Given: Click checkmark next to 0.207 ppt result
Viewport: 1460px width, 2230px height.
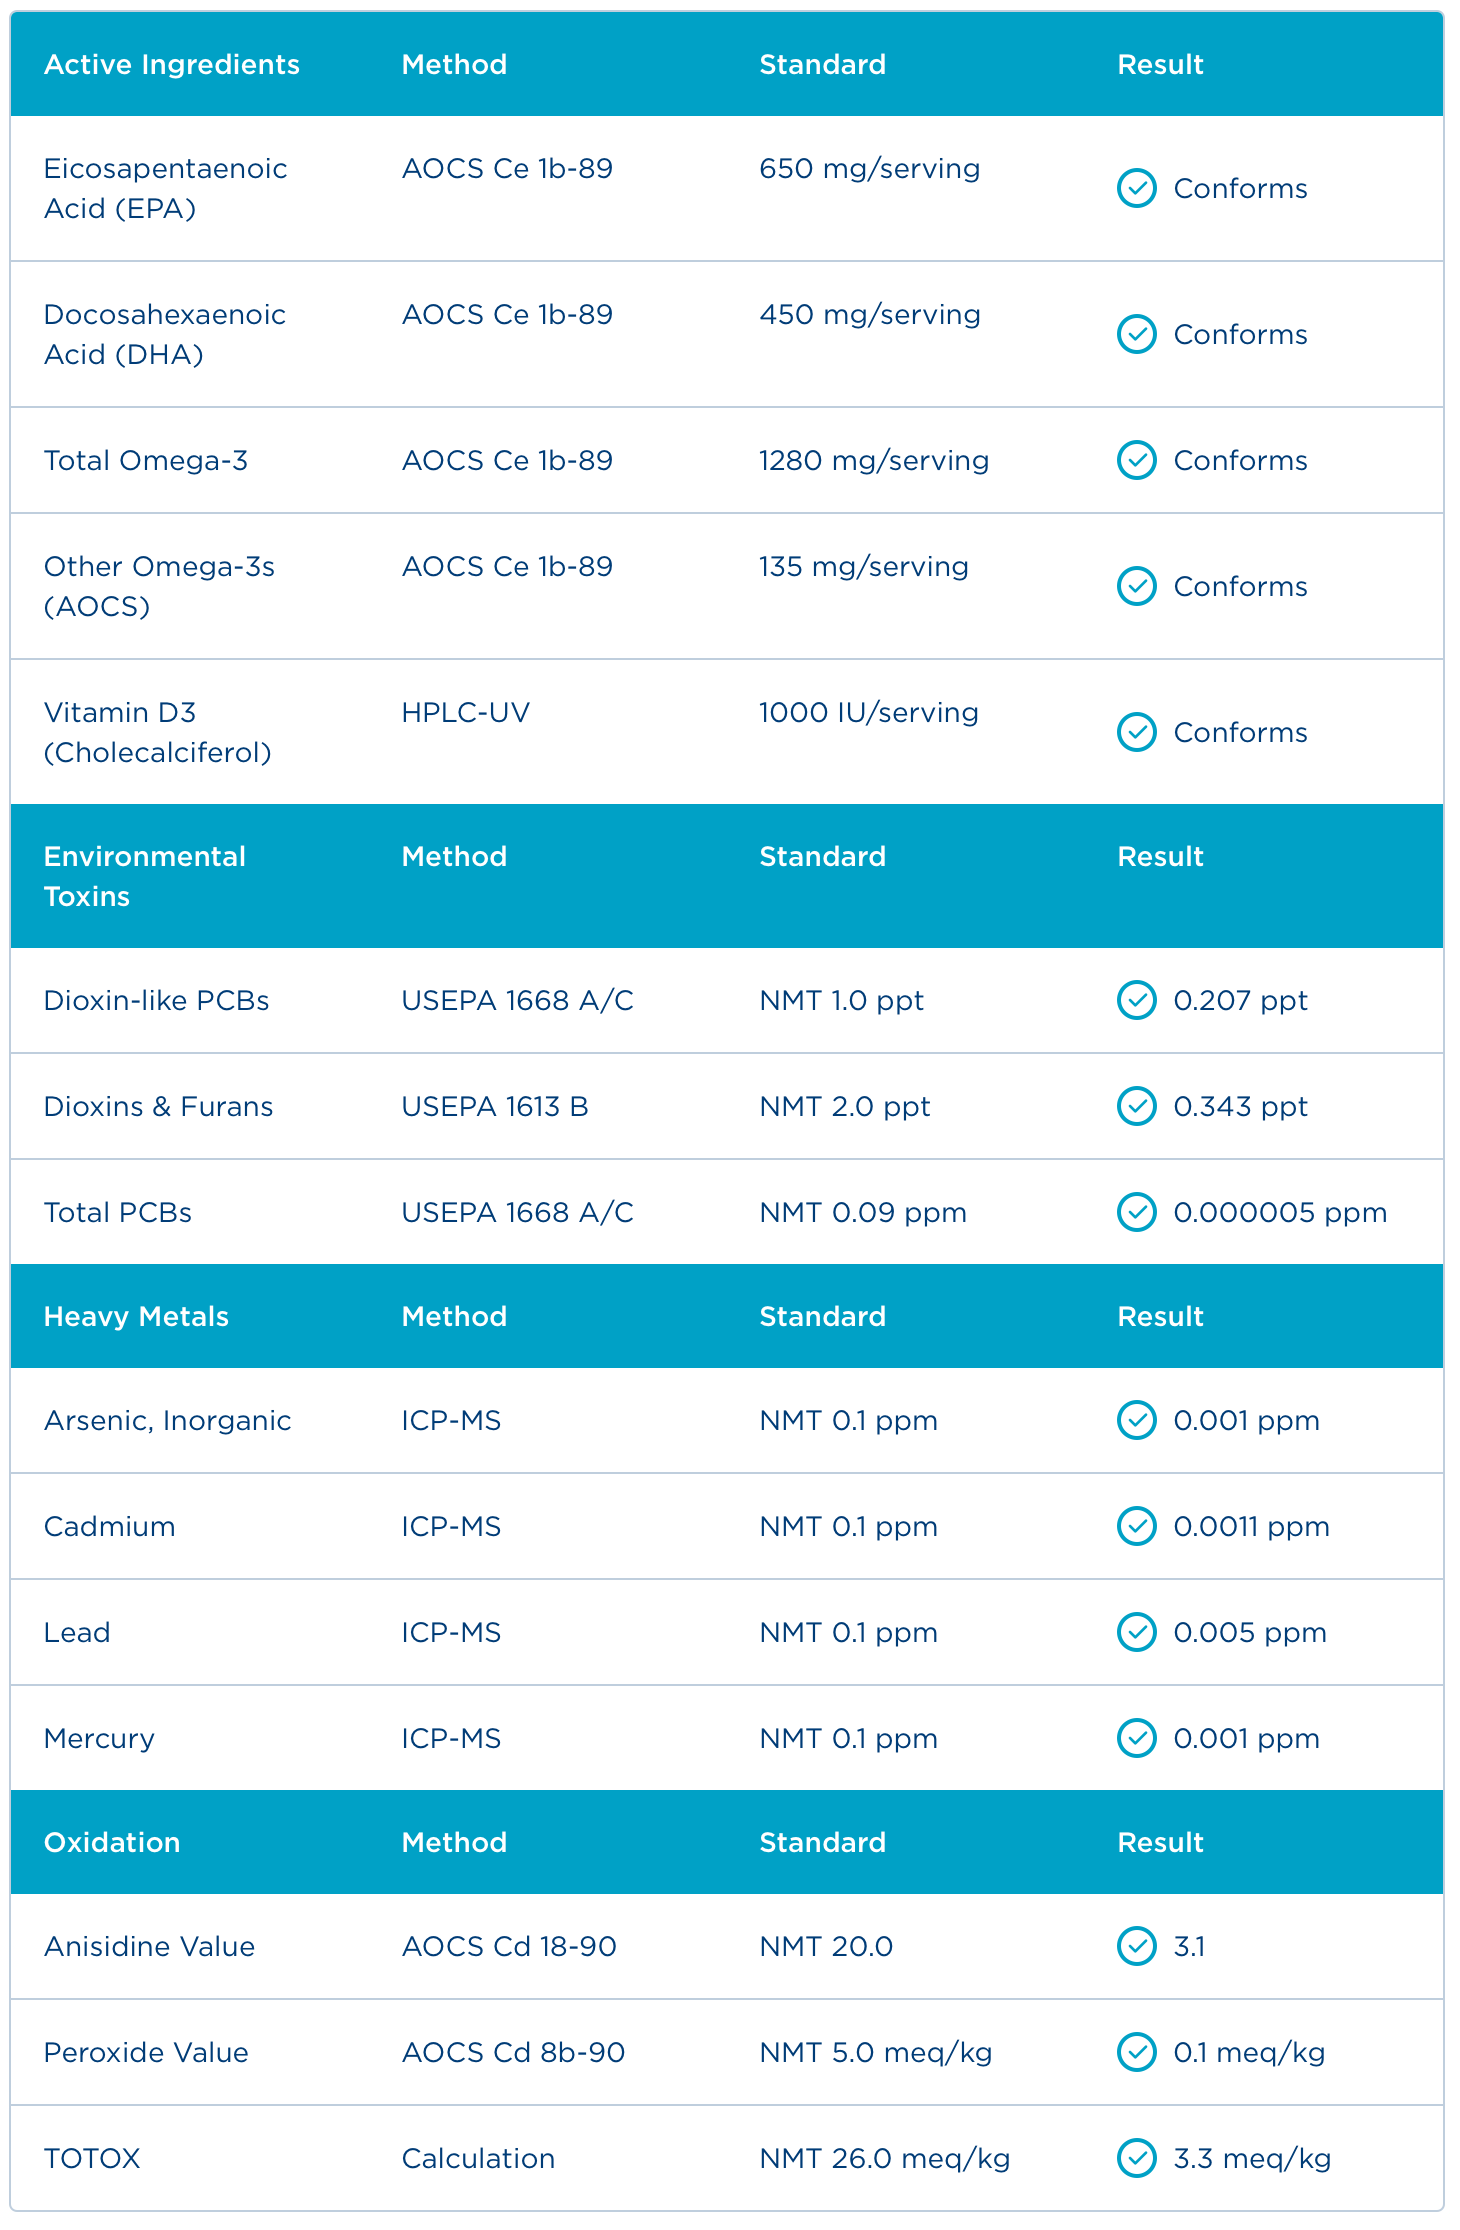Looking at the screenshot, I should 1136,1000.
